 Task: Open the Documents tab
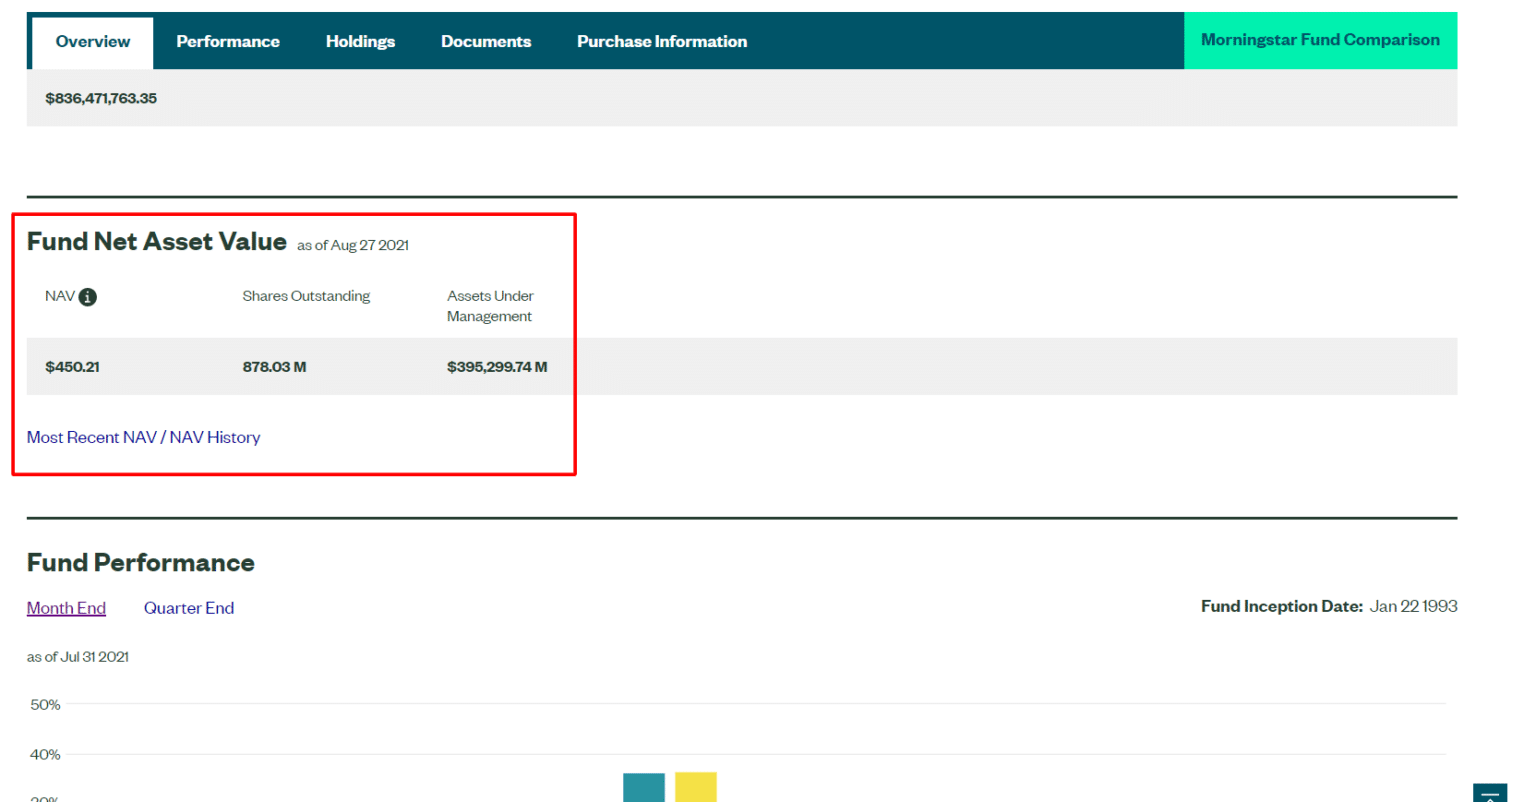tap(486, 42)
